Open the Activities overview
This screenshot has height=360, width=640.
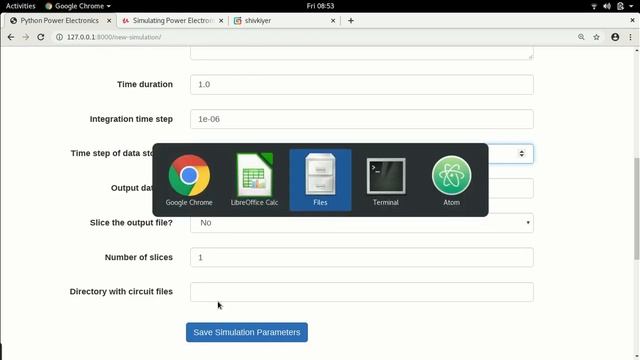pyautogui.click(x=20, y=6)
